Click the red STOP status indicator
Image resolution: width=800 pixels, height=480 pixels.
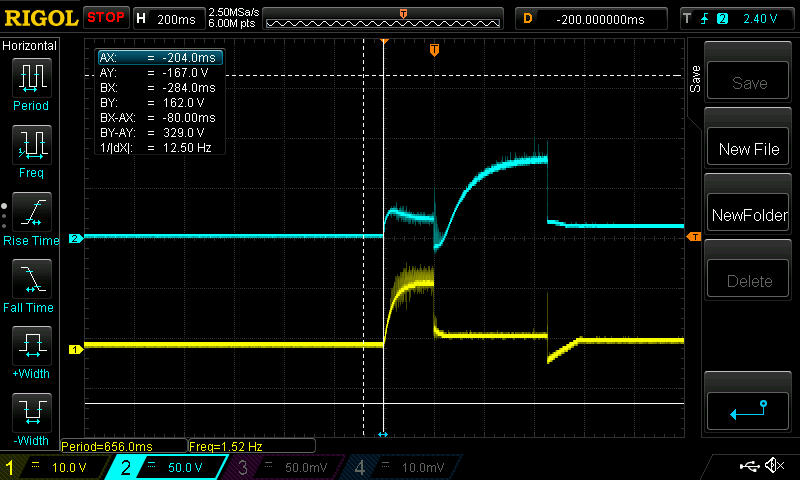(105, 18)
